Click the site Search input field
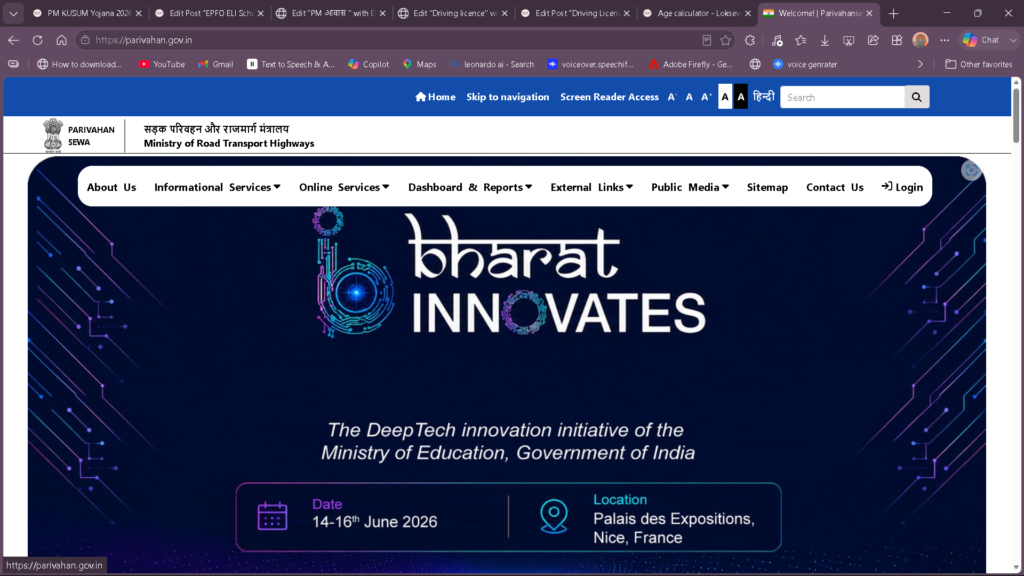This screenshot has height=576, width=1024. click(842, 97)
